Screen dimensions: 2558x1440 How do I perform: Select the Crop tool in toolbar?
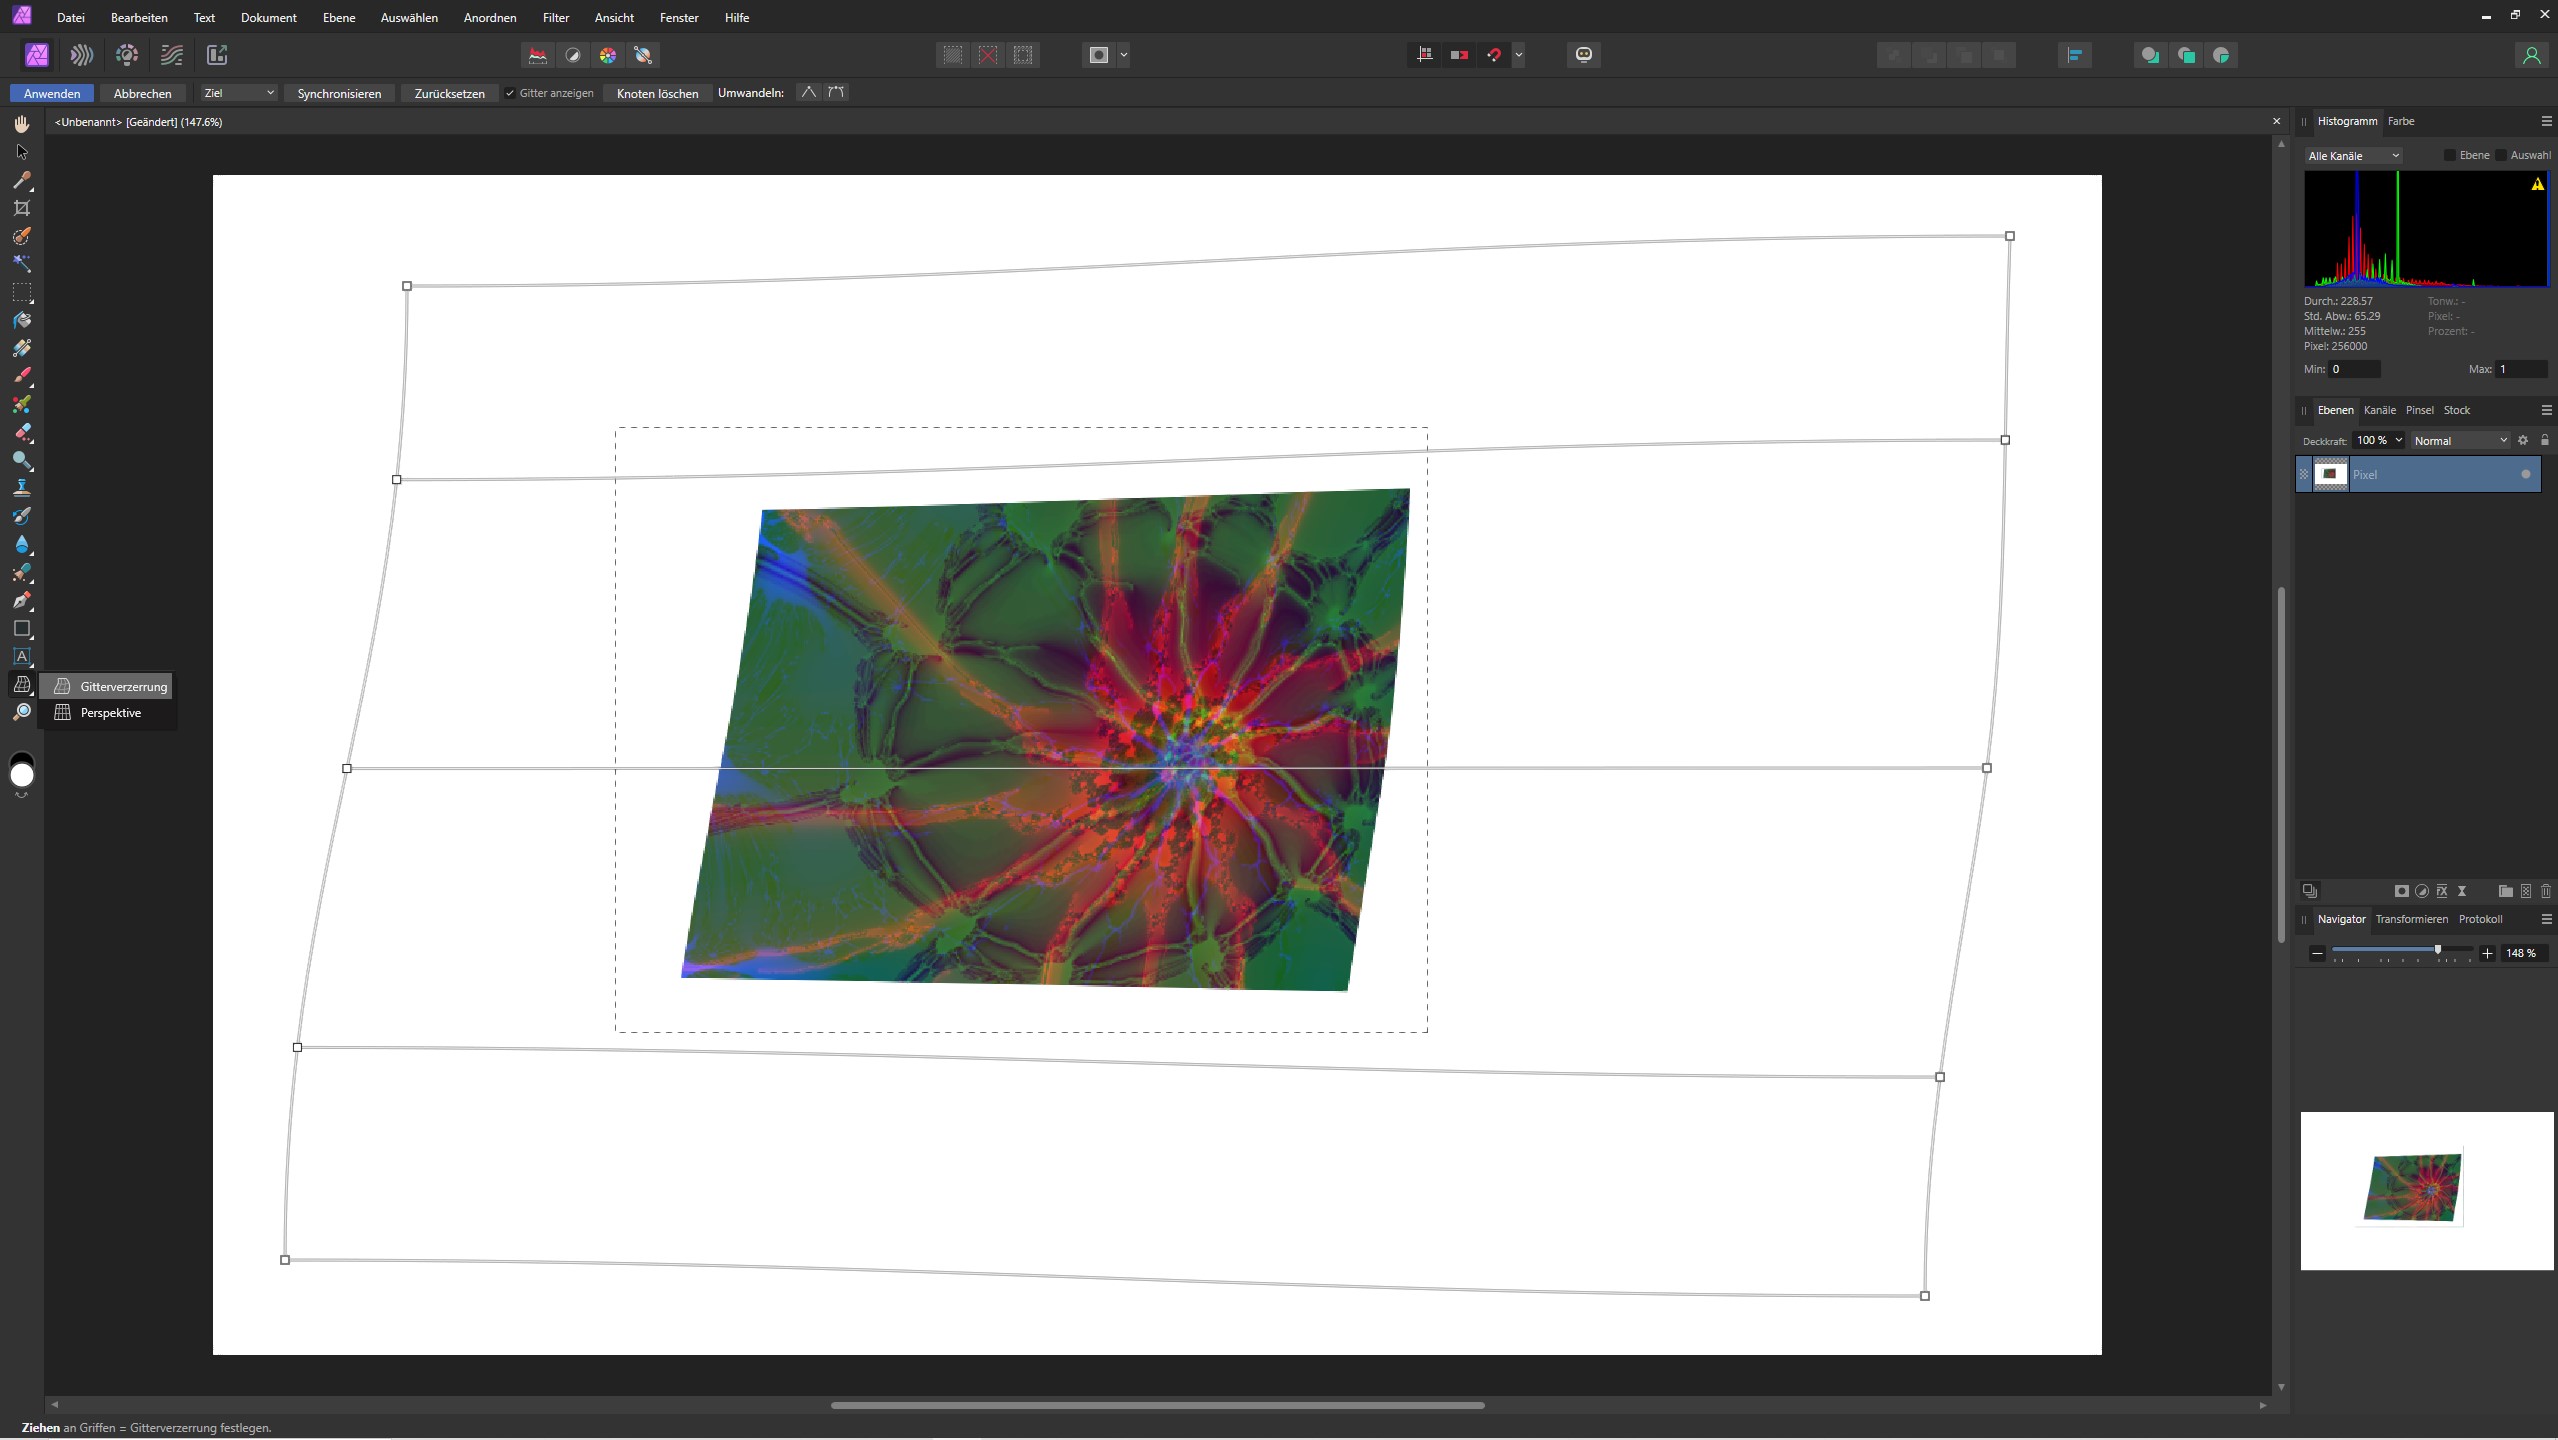click(21, 208)
